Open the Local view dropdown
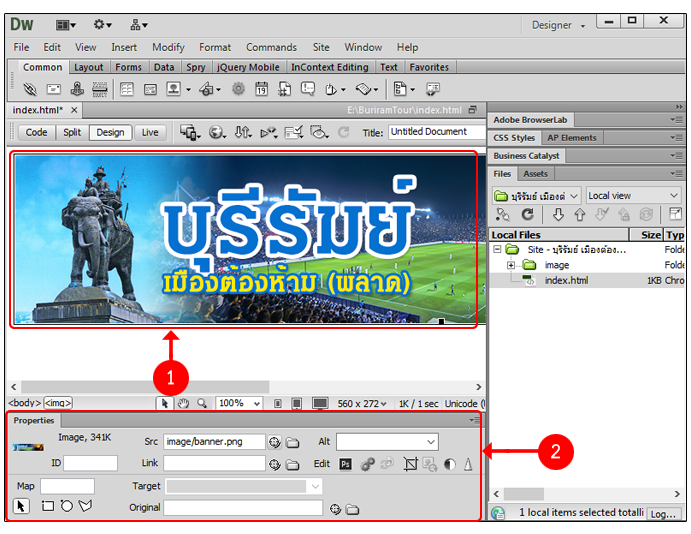This screenshot has width=691, height=534. point(633,196)
